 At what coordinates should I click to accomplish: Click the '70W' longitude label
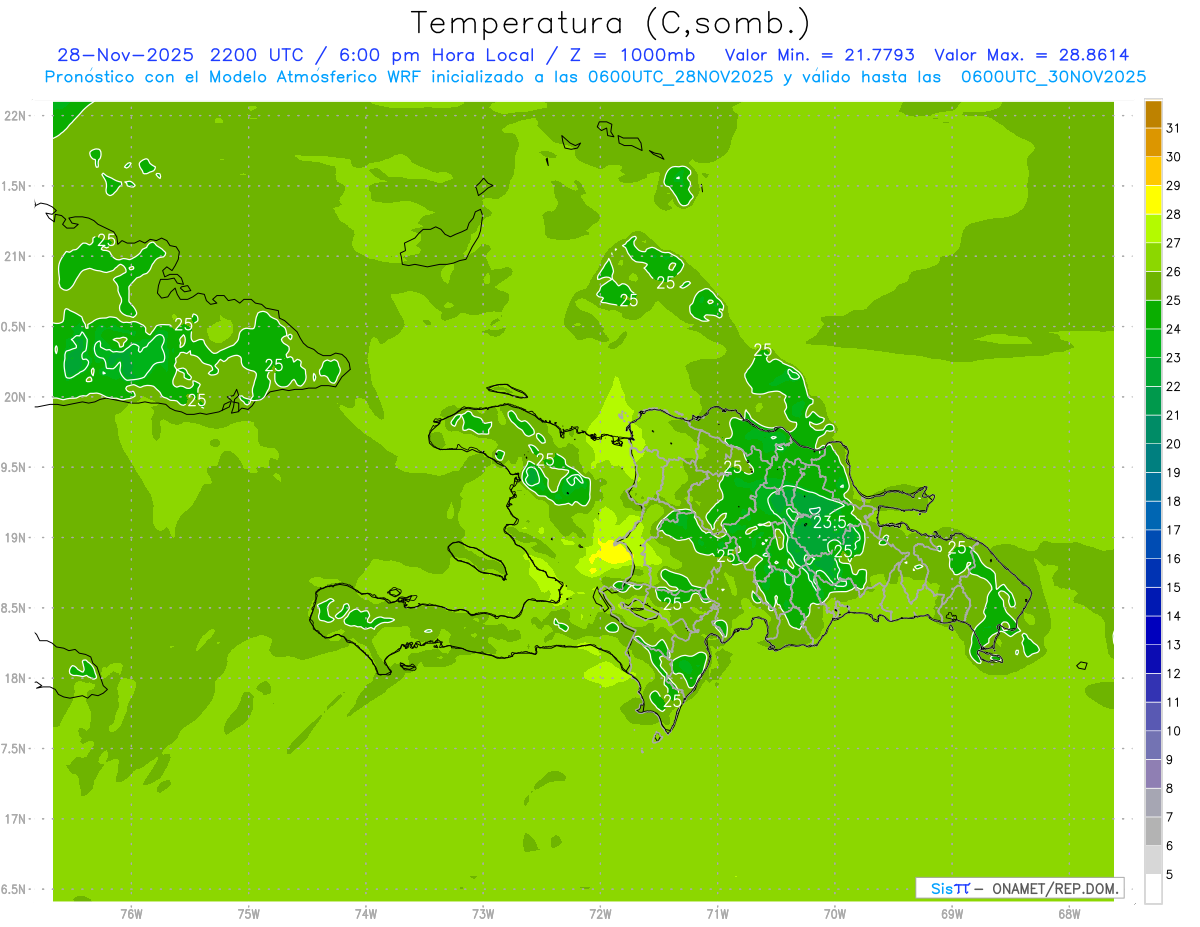tap(834, 914)
